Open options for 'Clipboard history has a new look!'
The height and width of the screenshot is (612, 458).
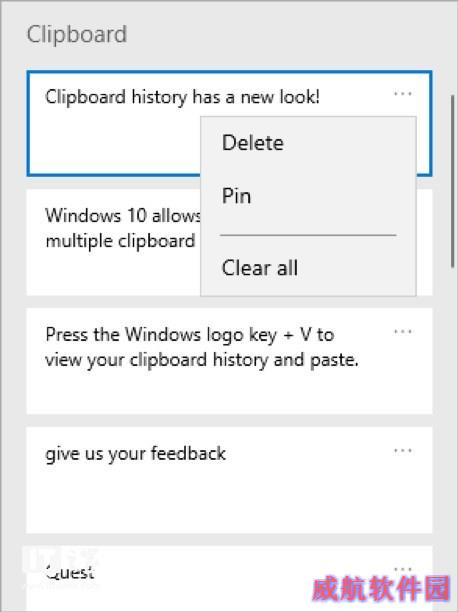[403, 94]
